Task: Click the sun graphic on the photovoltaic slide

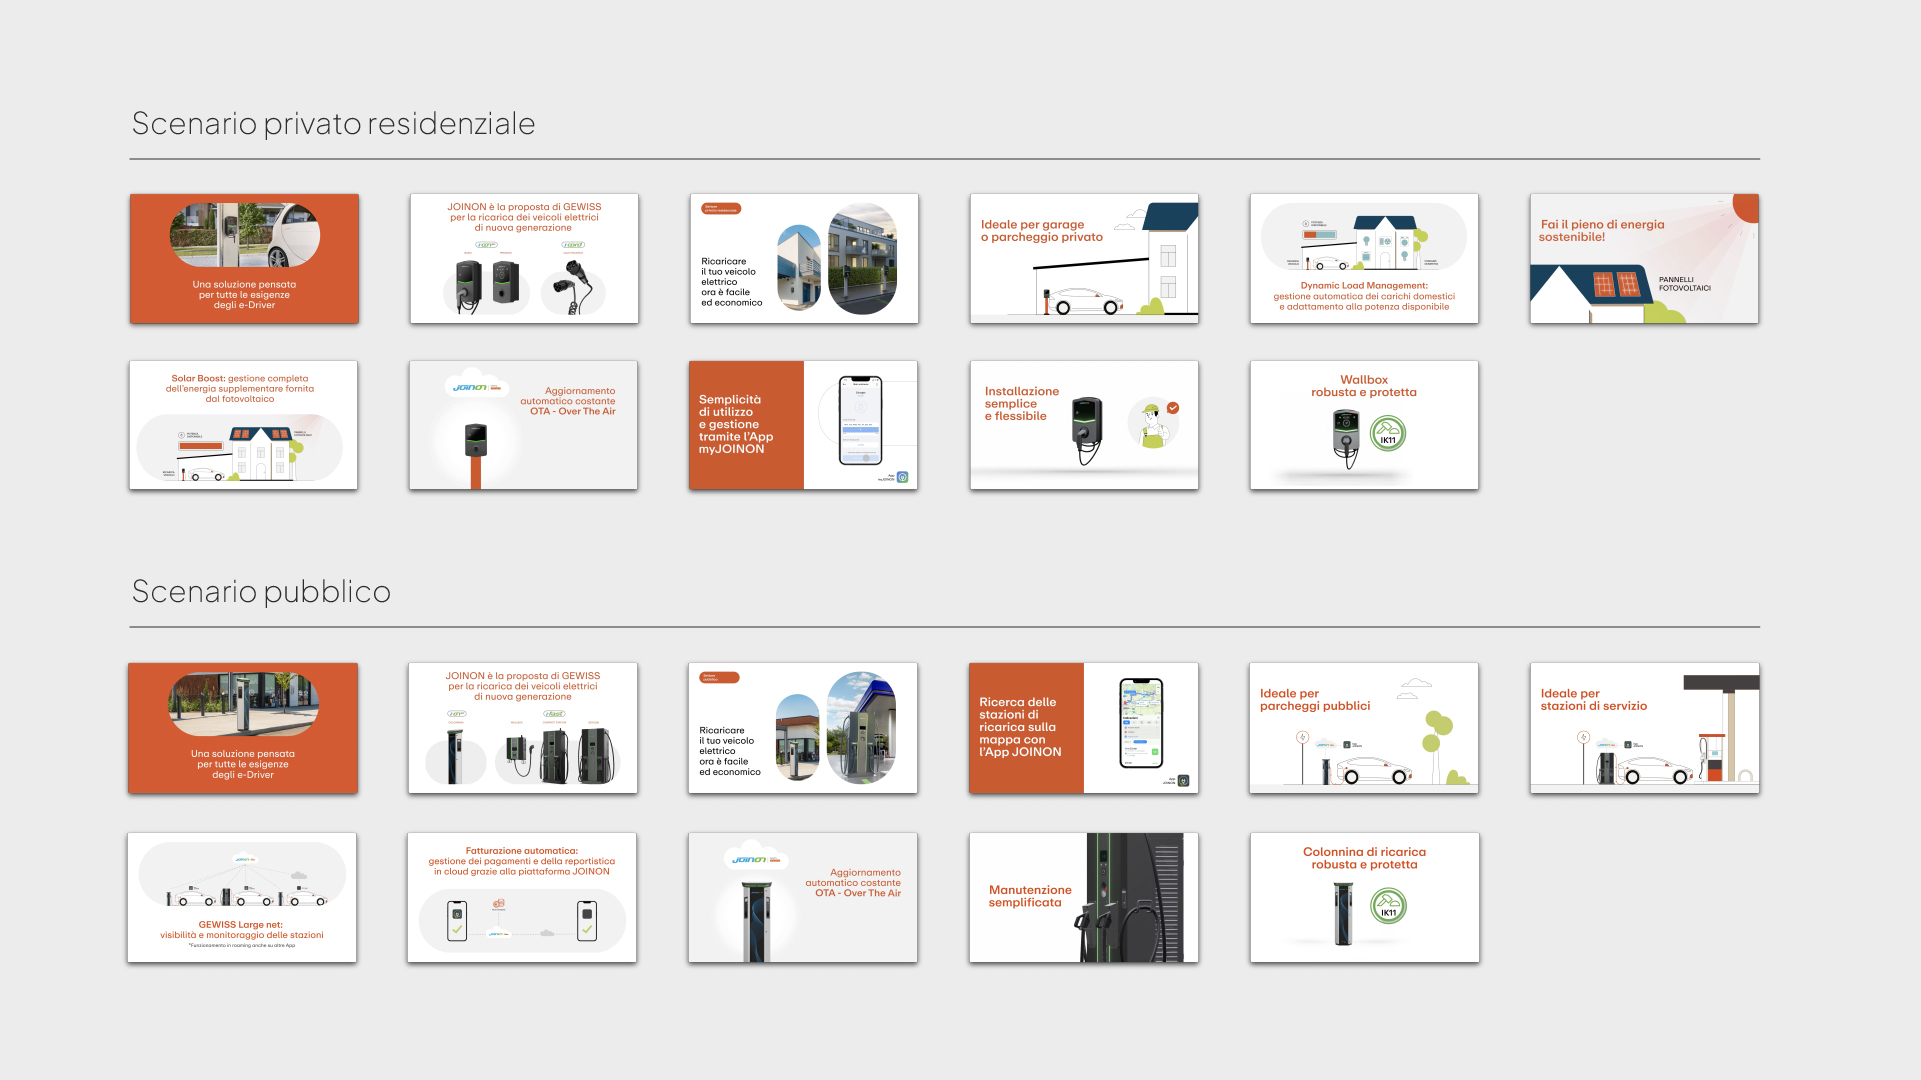Action: [1745, 207]
